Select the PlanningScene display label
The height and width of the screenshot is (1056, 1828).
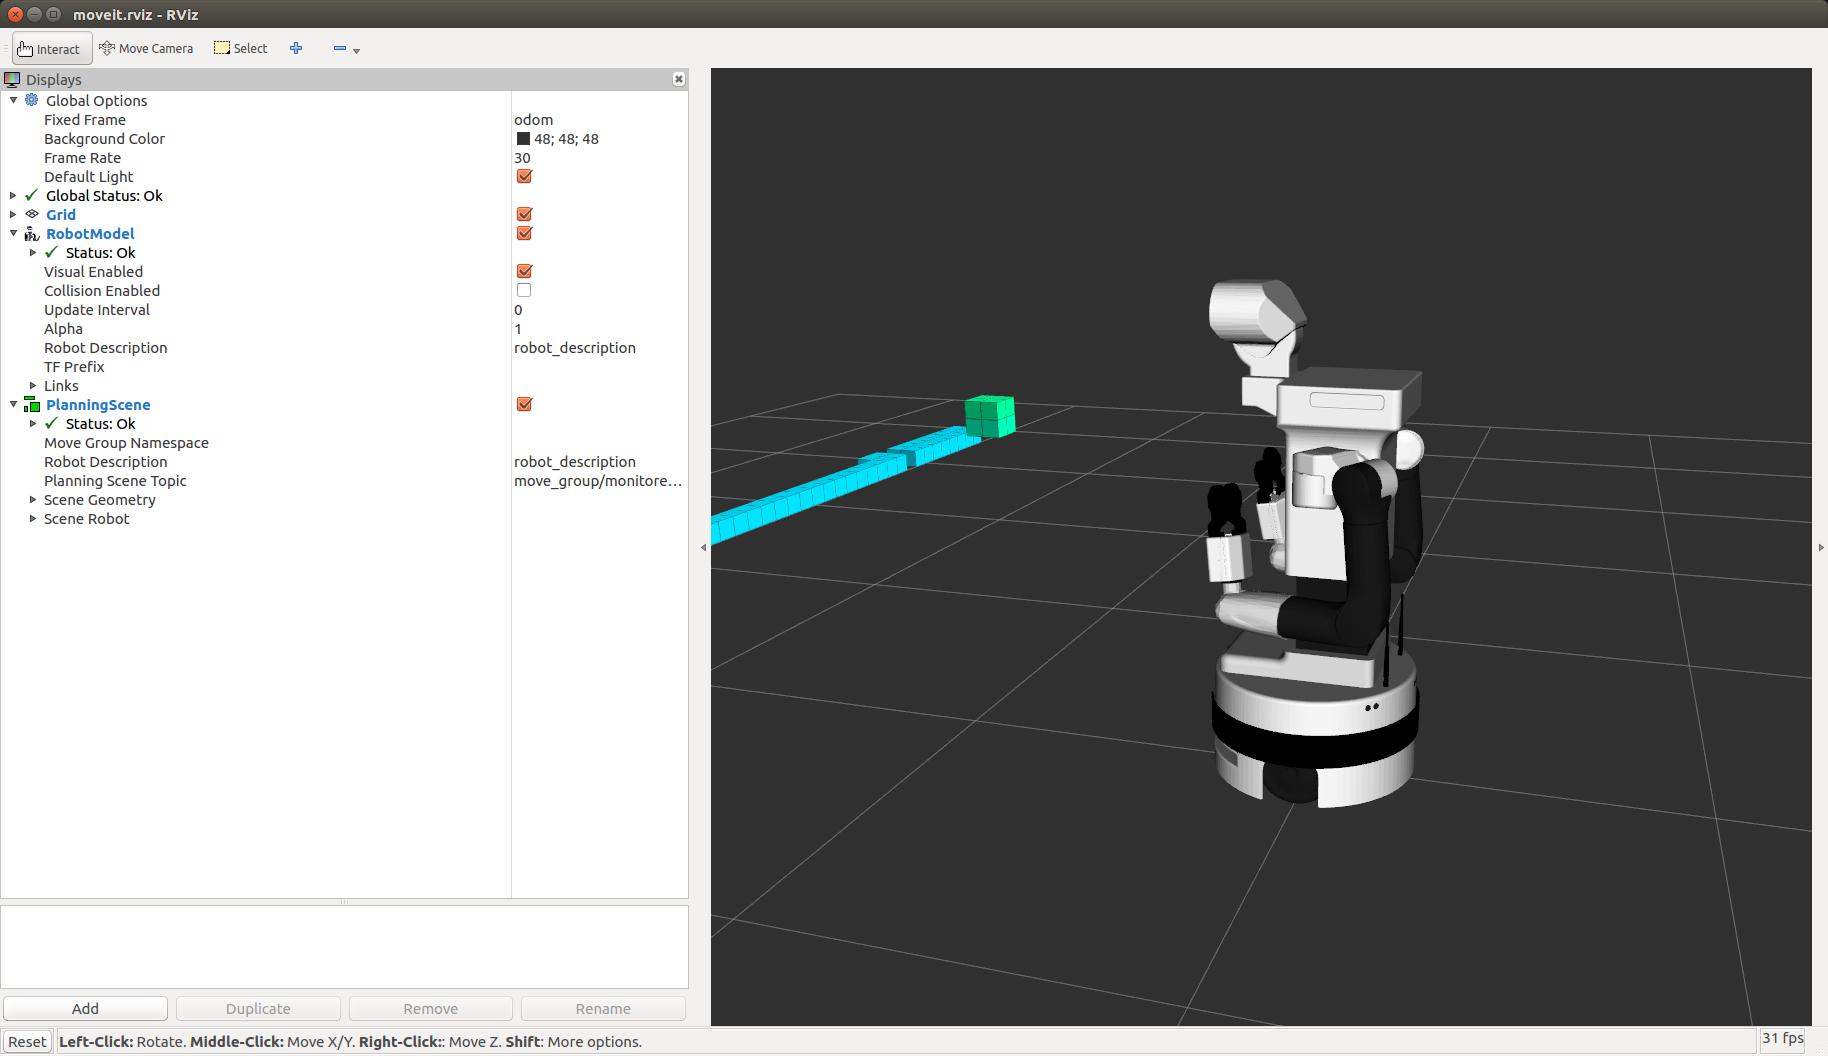click(98, 404)
